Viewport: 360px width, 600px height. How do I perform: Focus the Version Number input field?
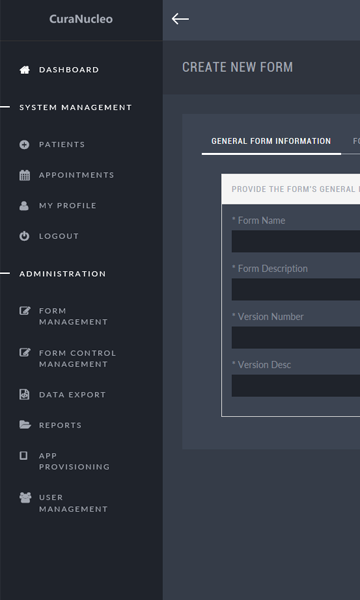tap(296, 338)
